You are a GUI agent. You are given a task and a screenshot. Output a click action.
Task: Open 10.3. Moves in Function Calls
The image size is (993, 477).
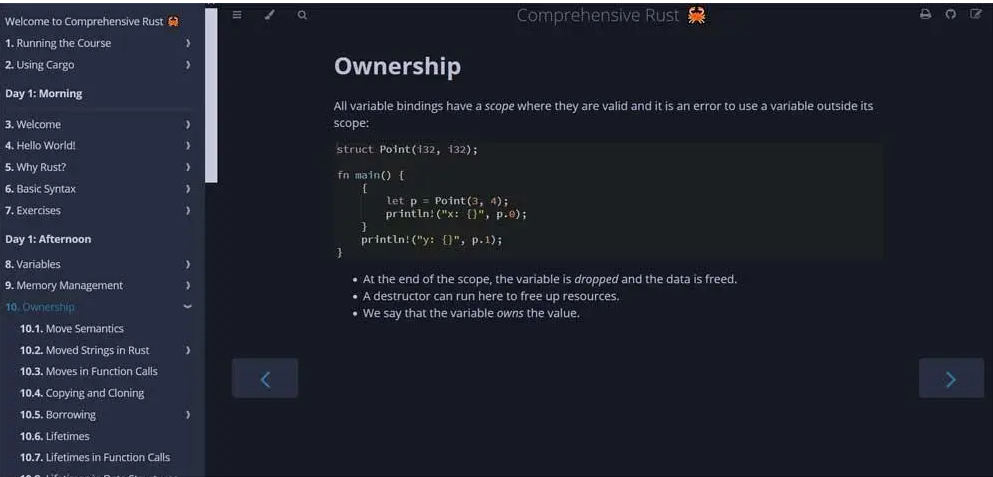point(89,371)
